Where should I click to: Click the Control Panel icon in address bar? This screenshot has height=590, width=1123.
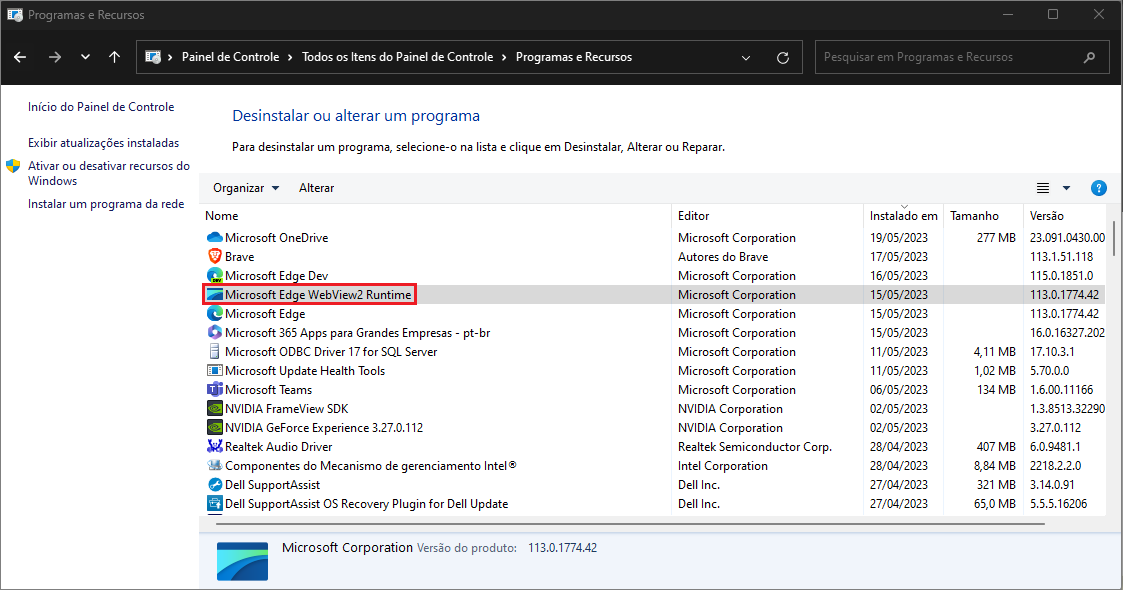pos(153,57)
